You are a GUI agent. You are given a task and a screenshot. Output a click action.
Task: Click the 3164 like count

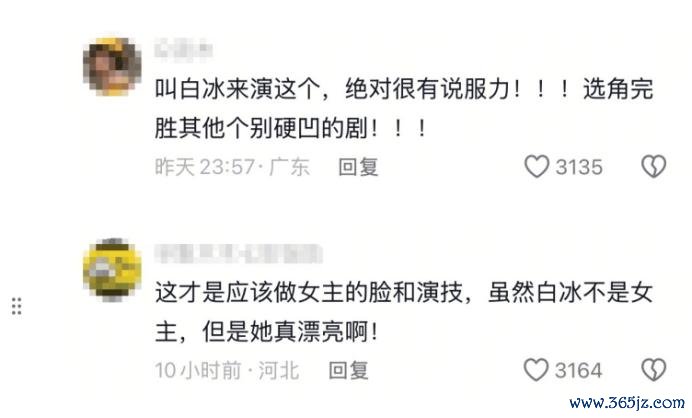point(579,370)
